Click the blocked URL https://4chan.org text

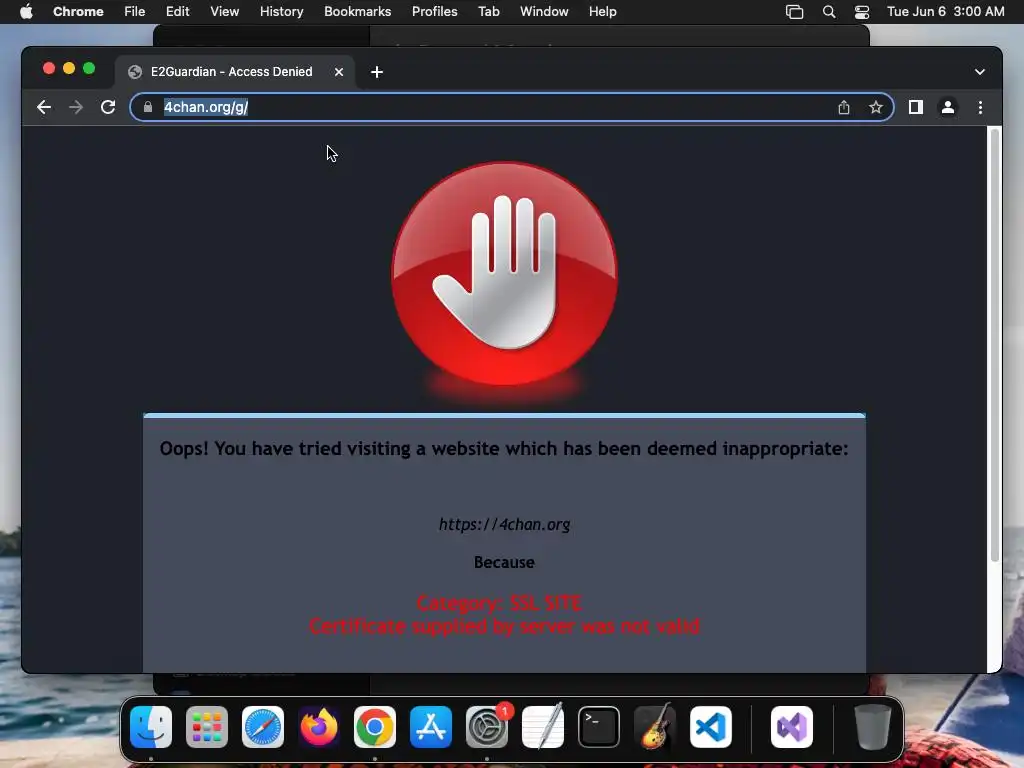[x=504, y=524]
